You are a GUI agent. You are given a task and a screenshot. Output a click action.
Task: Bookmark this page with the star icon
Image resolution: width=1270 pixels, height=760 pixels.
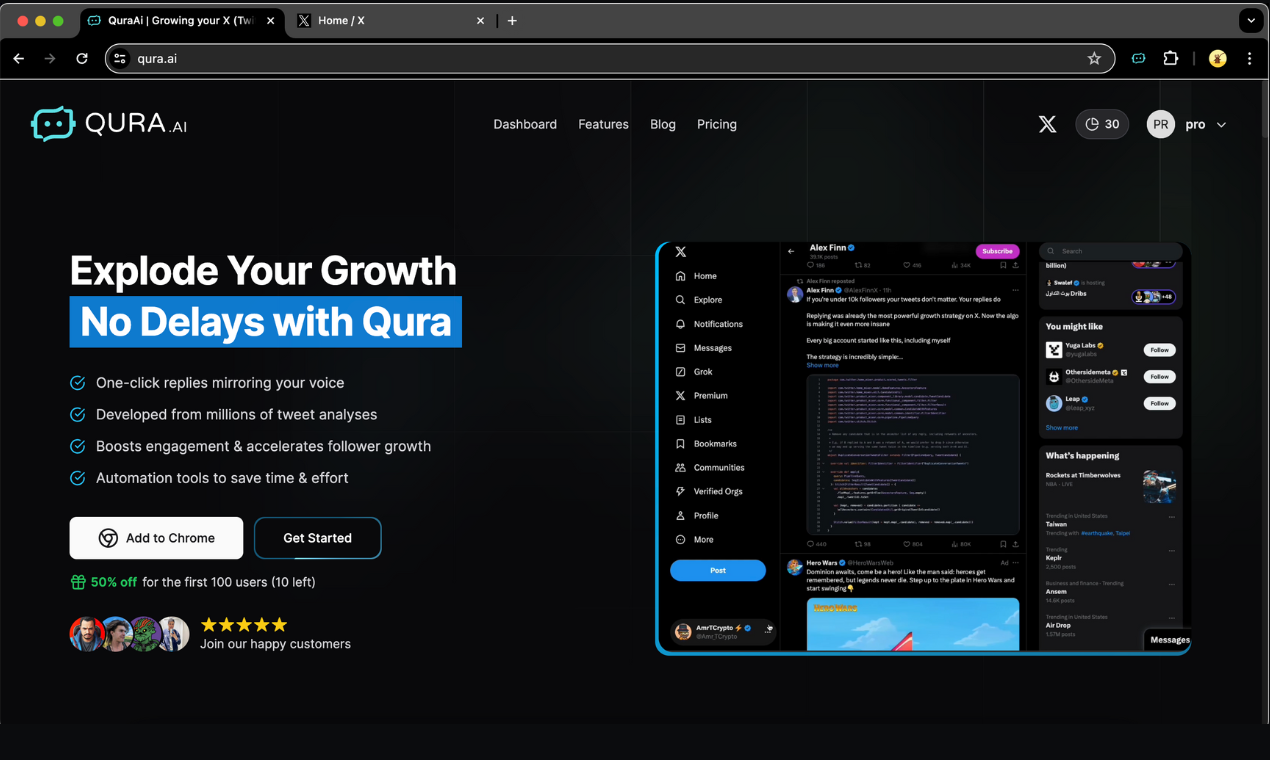click(1094, 58)
